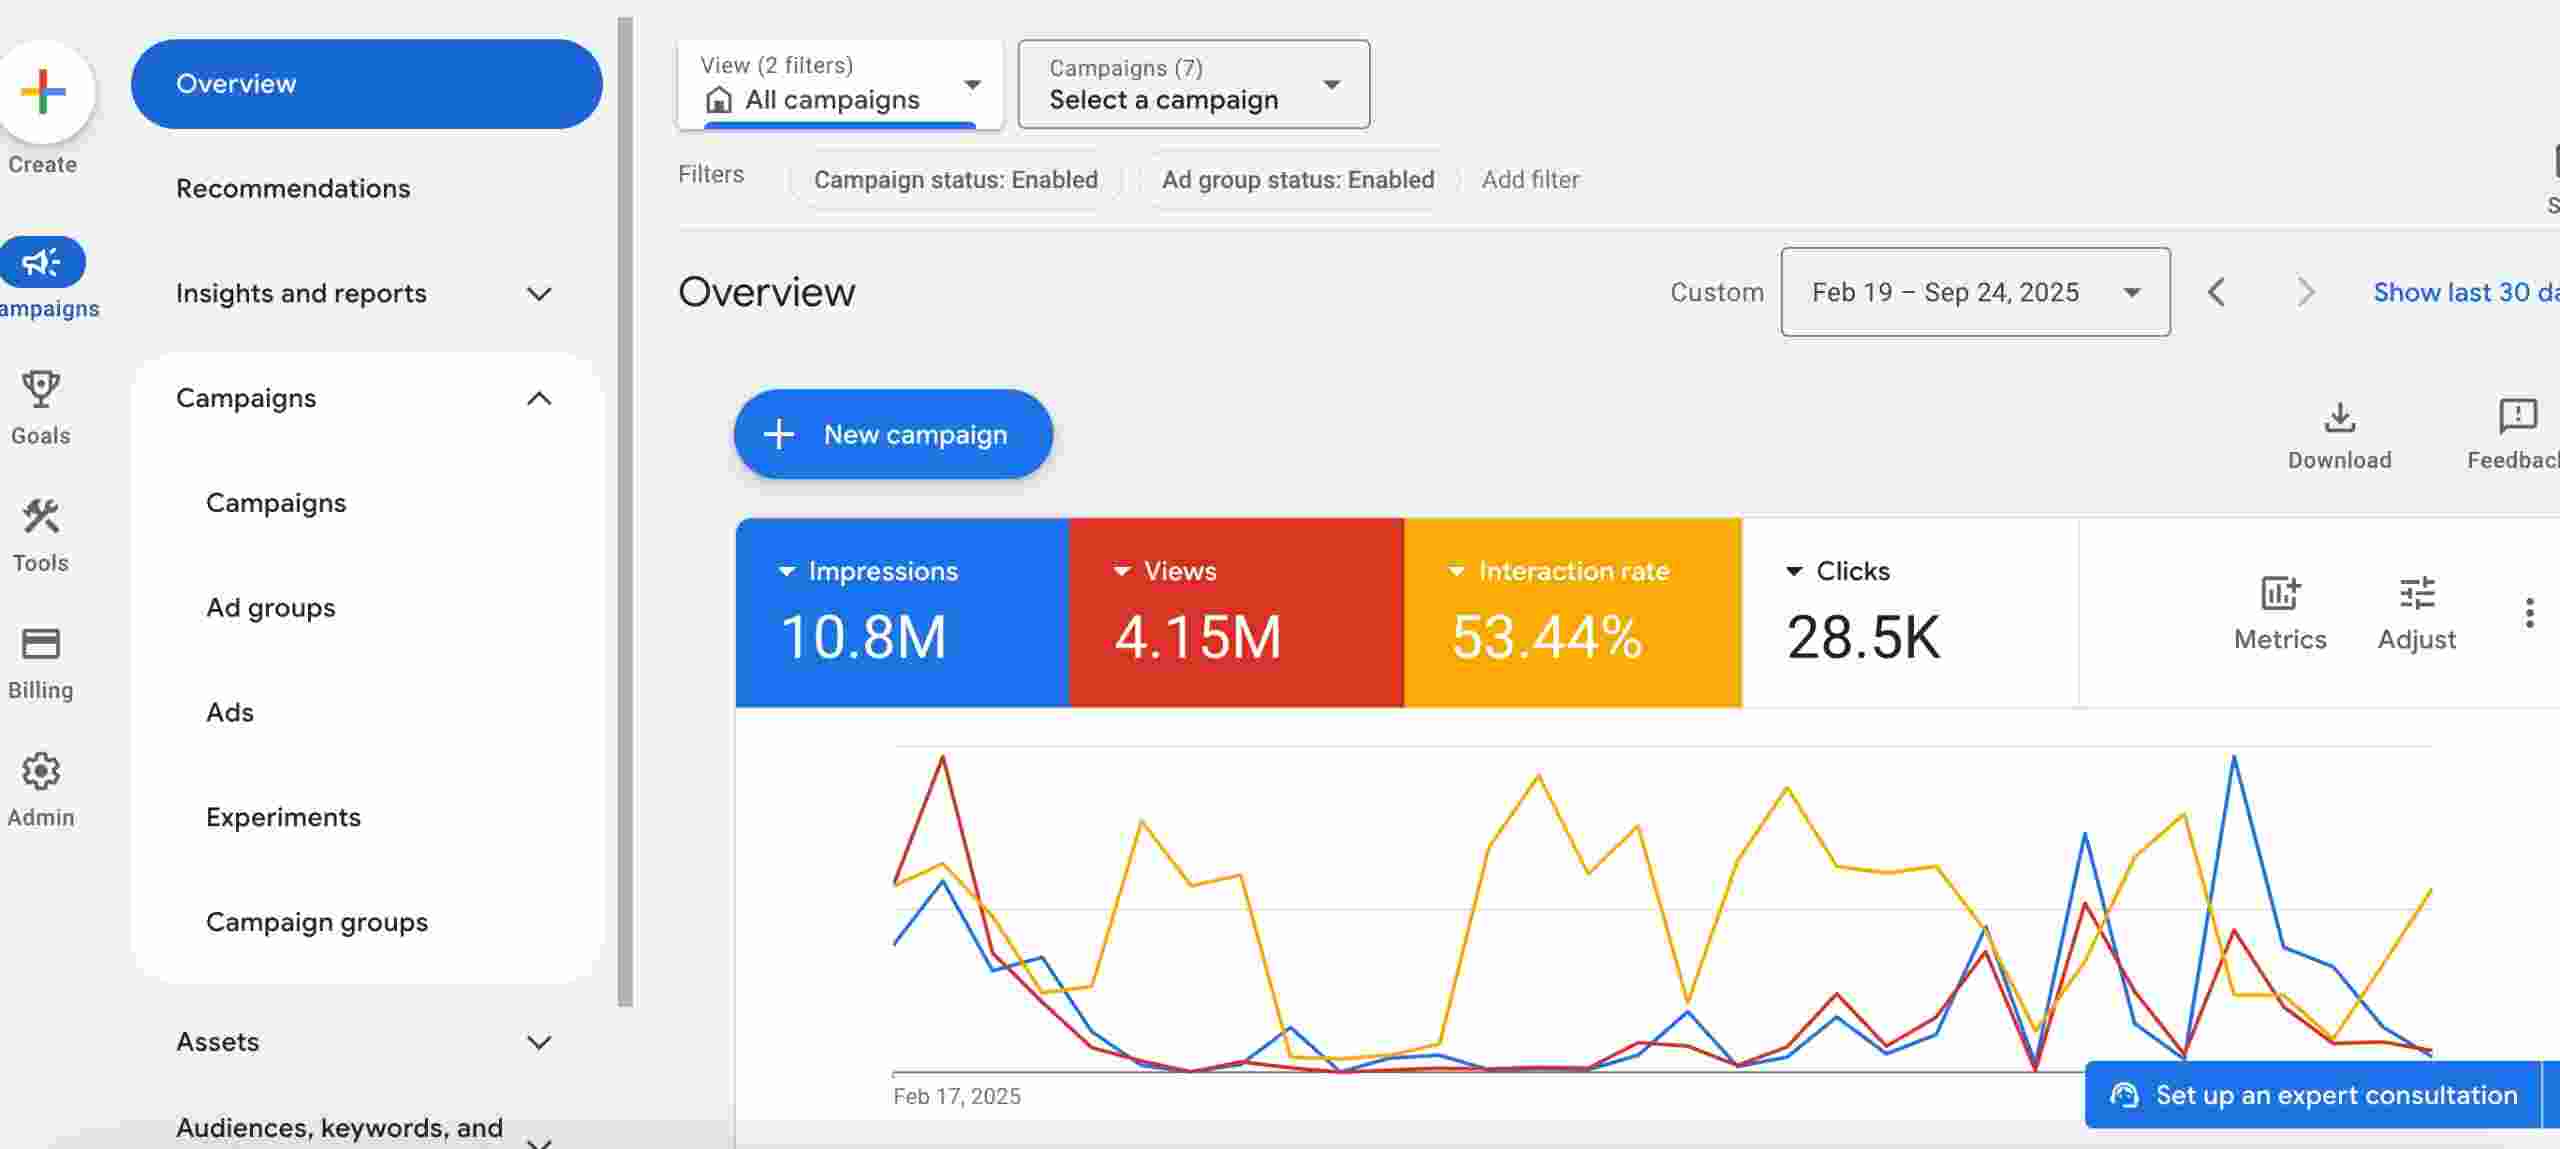This screenshot has height=1149, width=2560.
Task: Toggle the Impressions metric card
Action: (900, 614)
